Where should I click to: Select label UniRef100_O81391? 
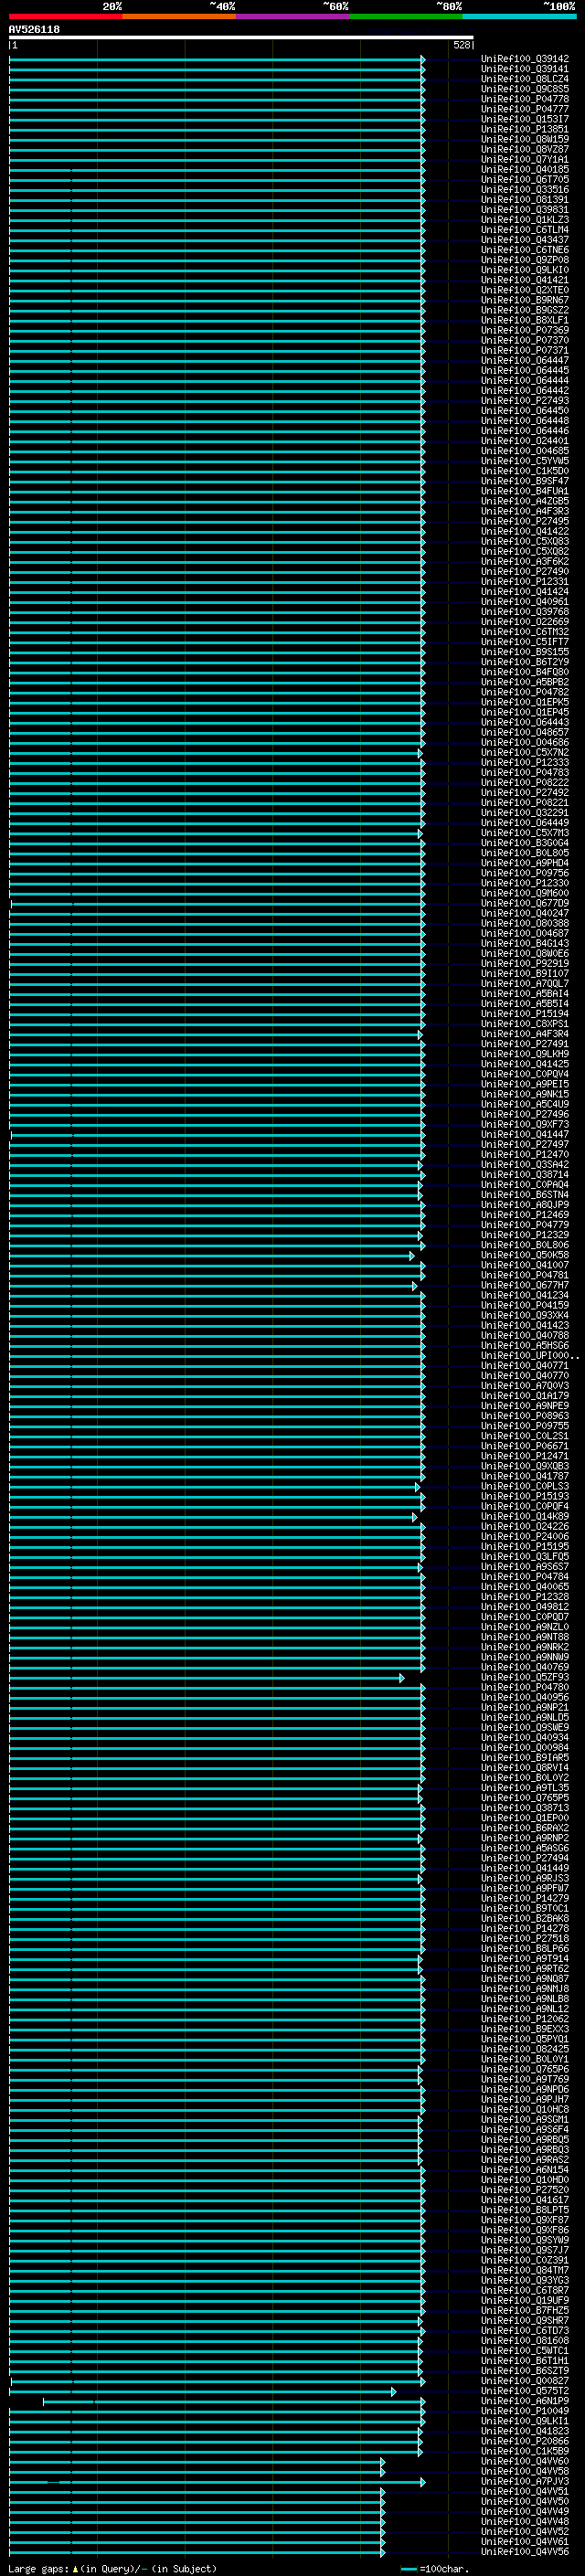pos(525,199)
